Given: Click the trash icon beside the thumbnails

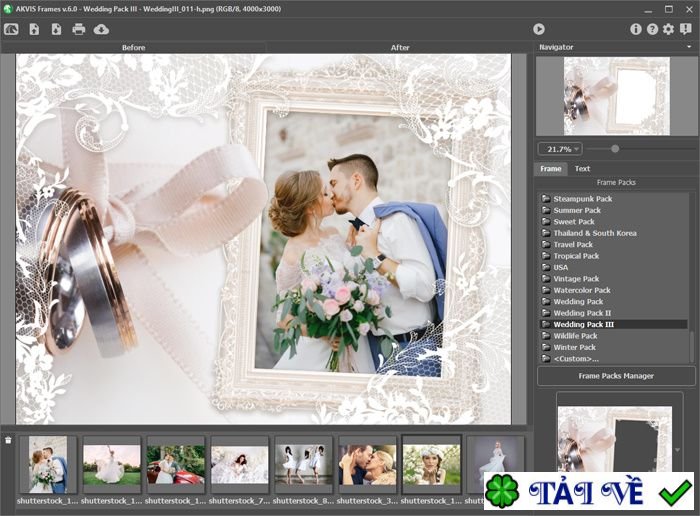Looking at the screenshot, I should coord(8,440).
